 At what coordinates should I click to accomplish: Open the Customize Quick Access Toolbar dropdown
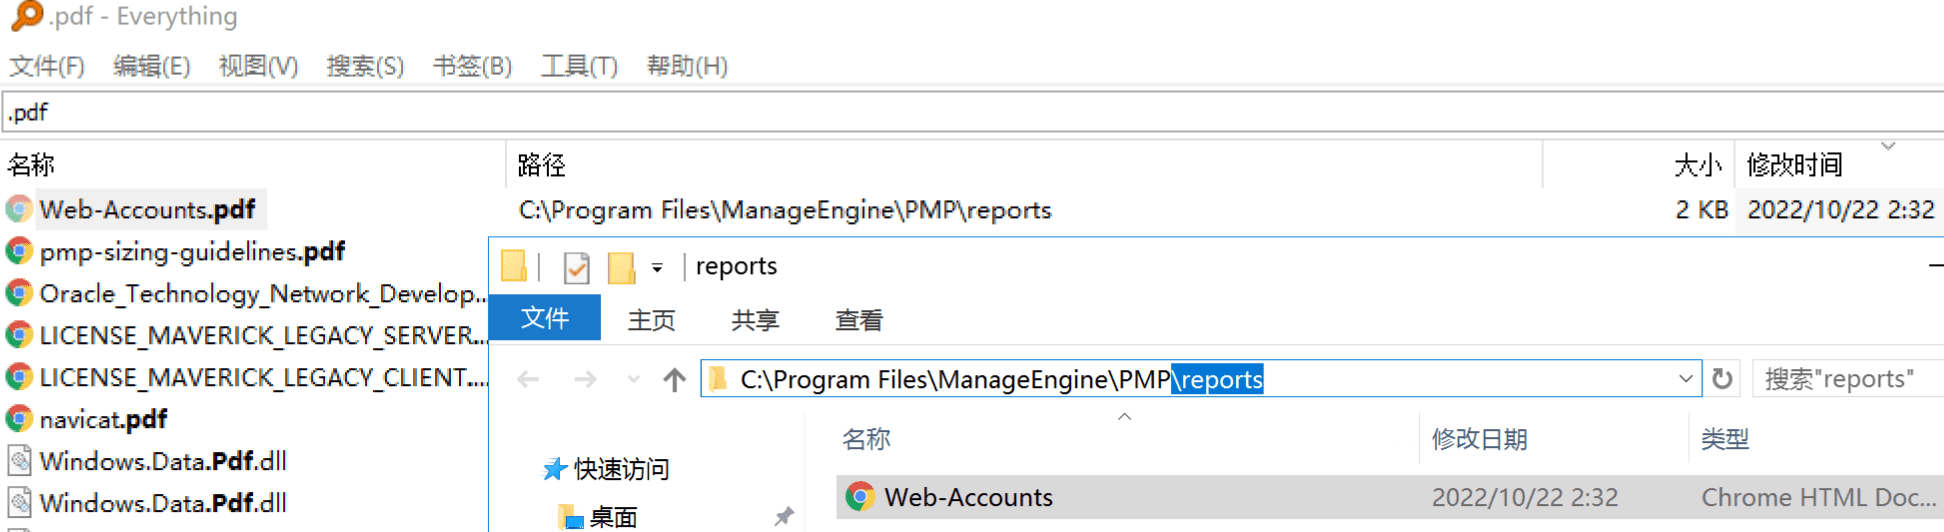(657, 268)
